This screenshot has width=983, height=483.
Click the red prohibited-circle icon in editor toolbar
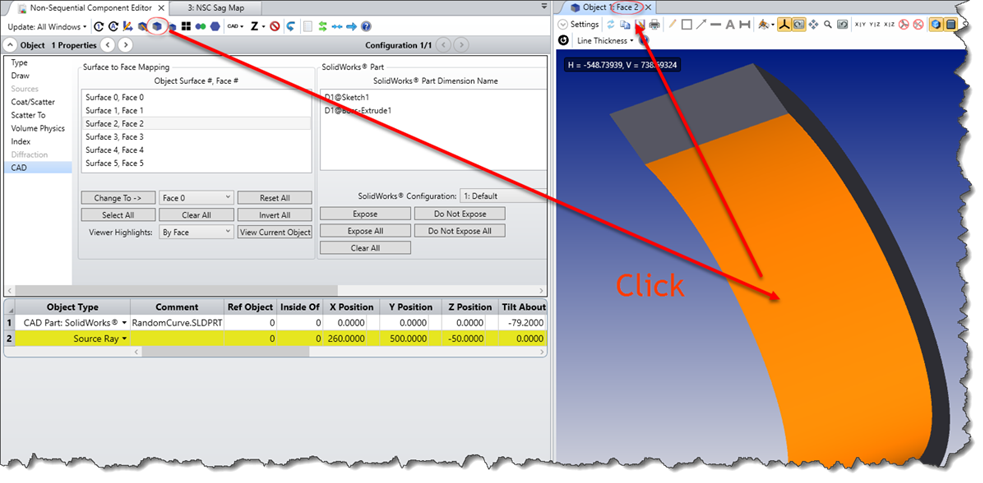point(274,26)
